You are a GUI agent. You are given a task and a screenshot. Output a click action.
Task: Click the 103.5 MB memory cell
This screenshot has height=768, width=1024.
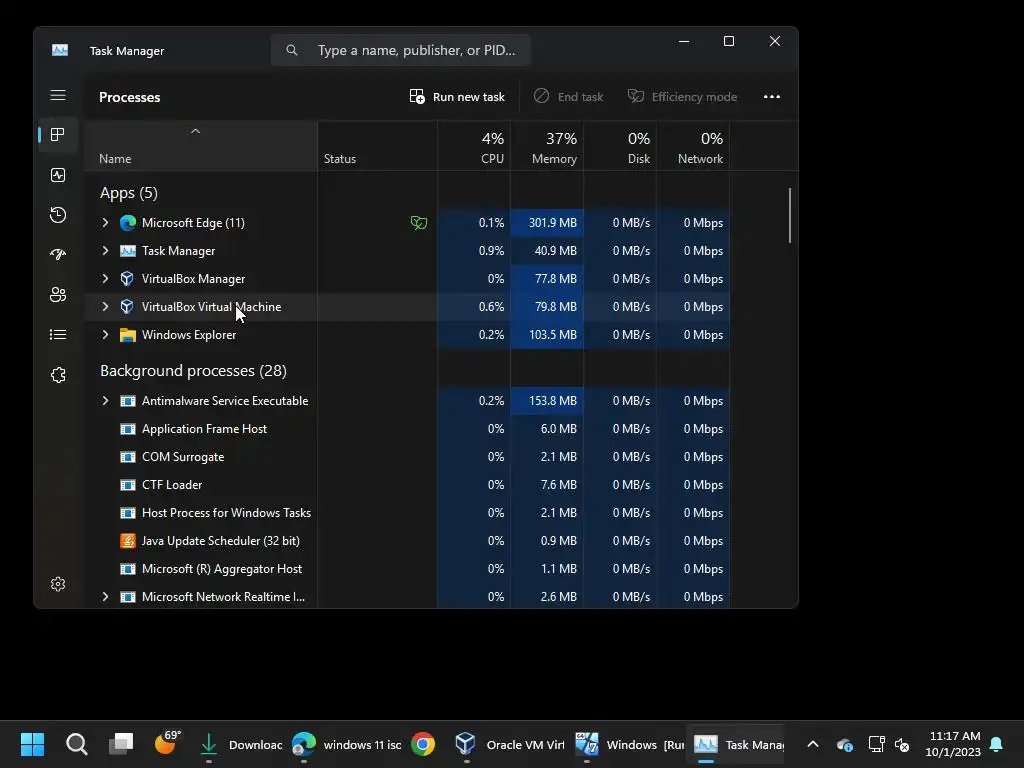(x=547, y=335)
